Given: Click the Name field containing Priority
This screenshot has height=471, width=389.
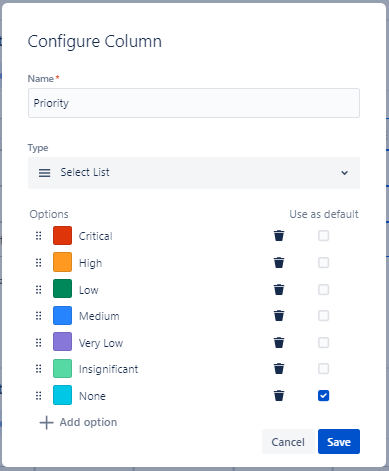Looking at the screenshot, I should pyautogui.click(x=194, y=103).
